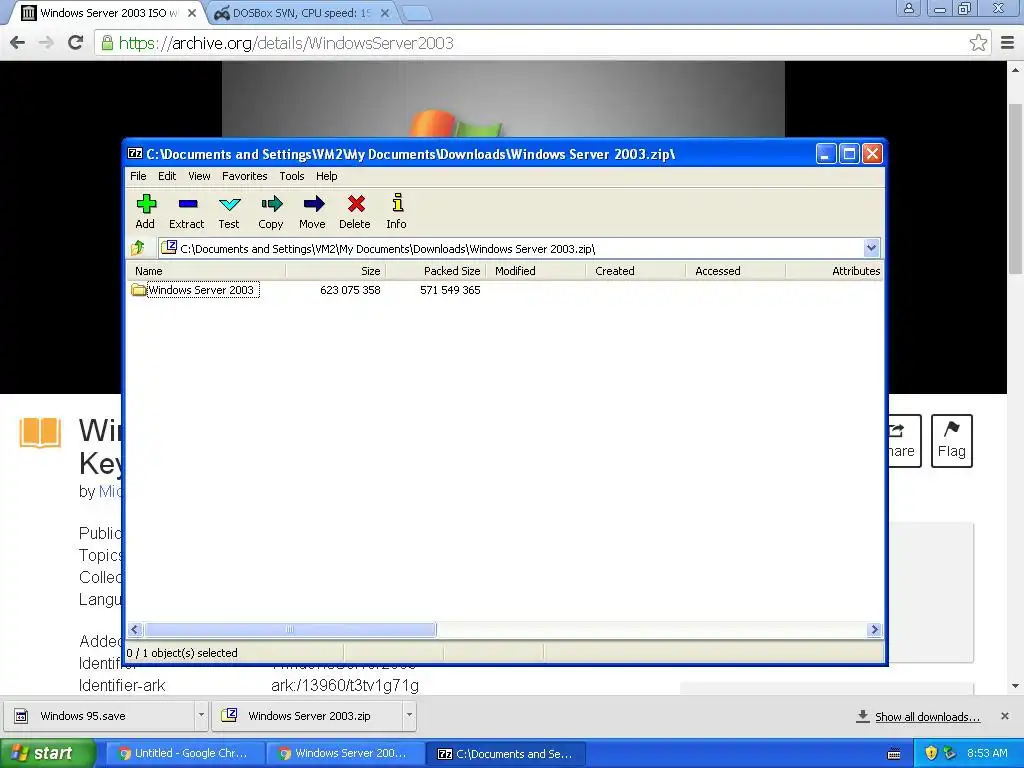Sort by the Name column header
Screen dimensions: 1024x768
(x=206, y=271)
